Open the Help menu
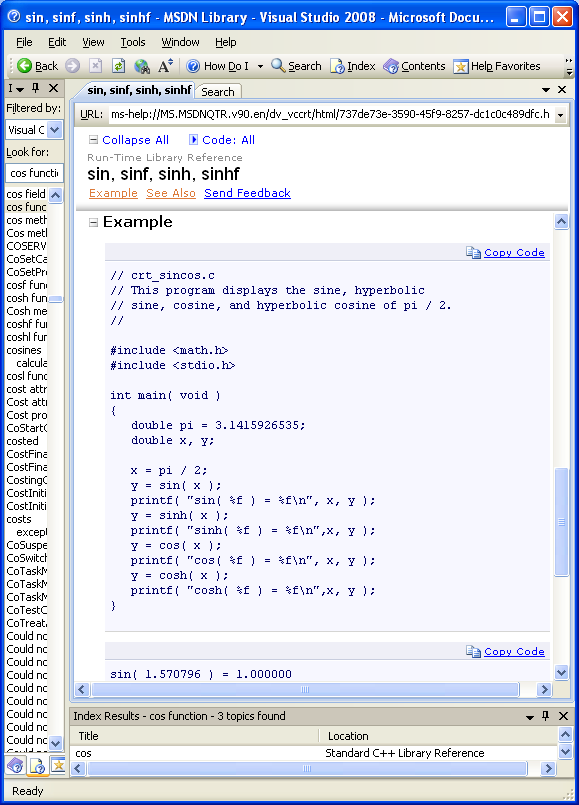This screenshot has height=805, width=579. pyautogui.click(x=225, y=42)
